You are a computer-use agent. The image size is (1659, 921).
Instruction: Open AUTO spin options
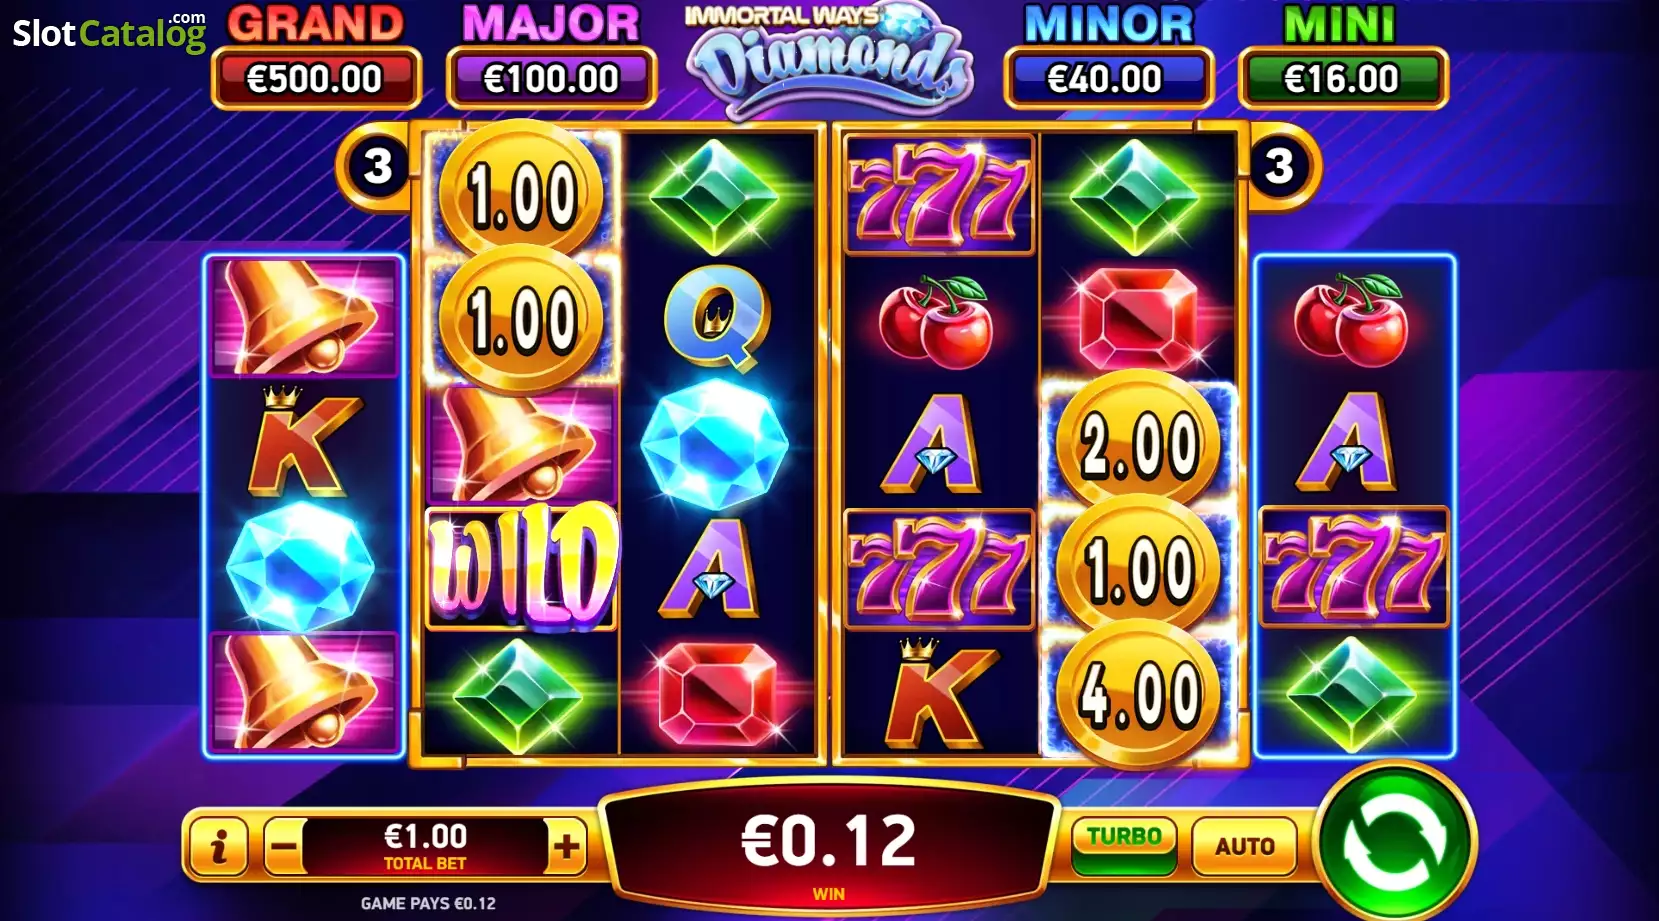(1244, 846)
